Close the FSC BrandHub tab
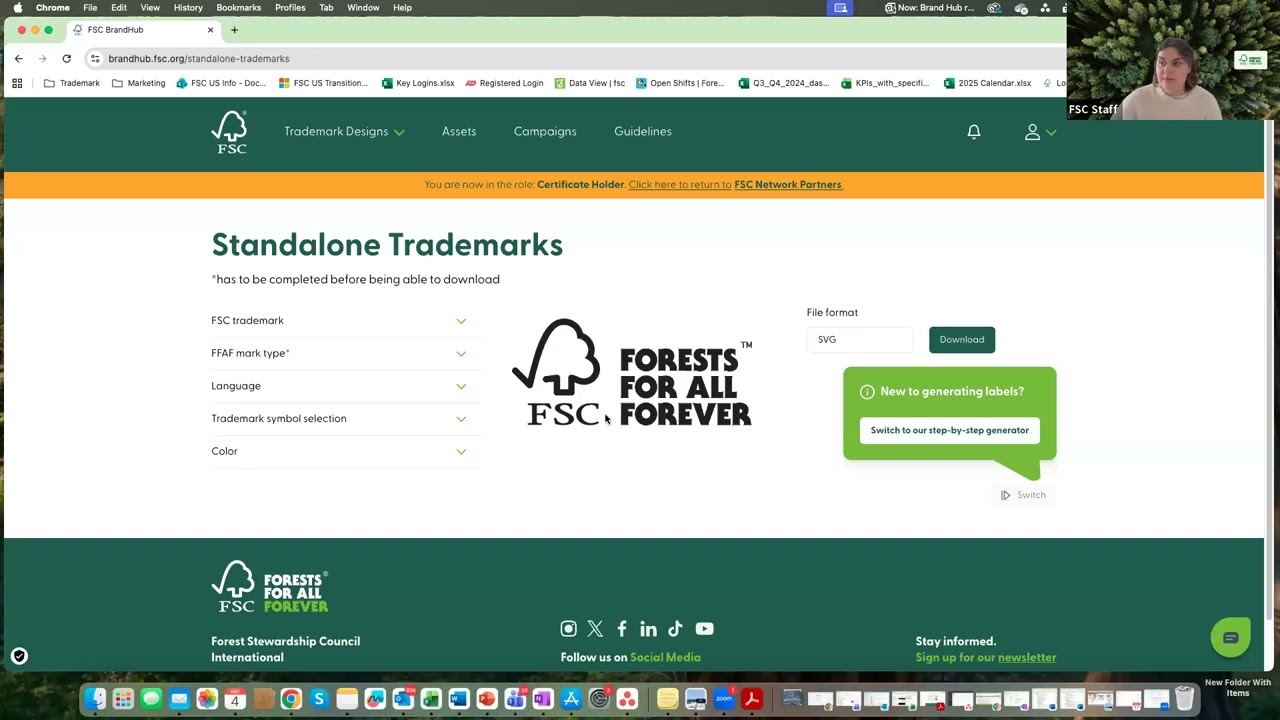 click(x=210, y=30)
